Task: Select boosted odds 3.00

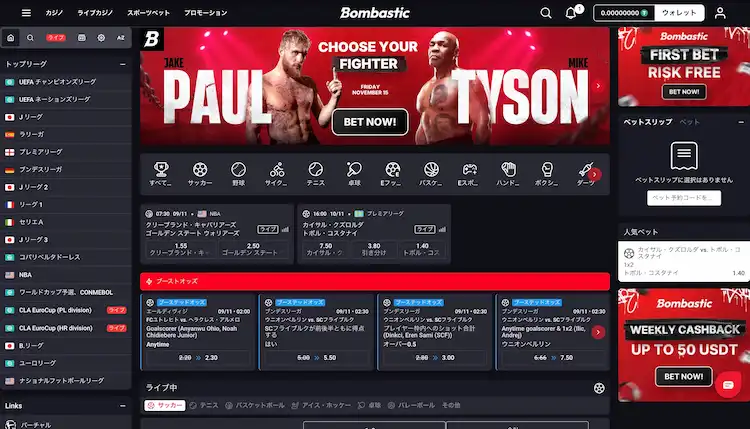Action: tap(435, 358)
